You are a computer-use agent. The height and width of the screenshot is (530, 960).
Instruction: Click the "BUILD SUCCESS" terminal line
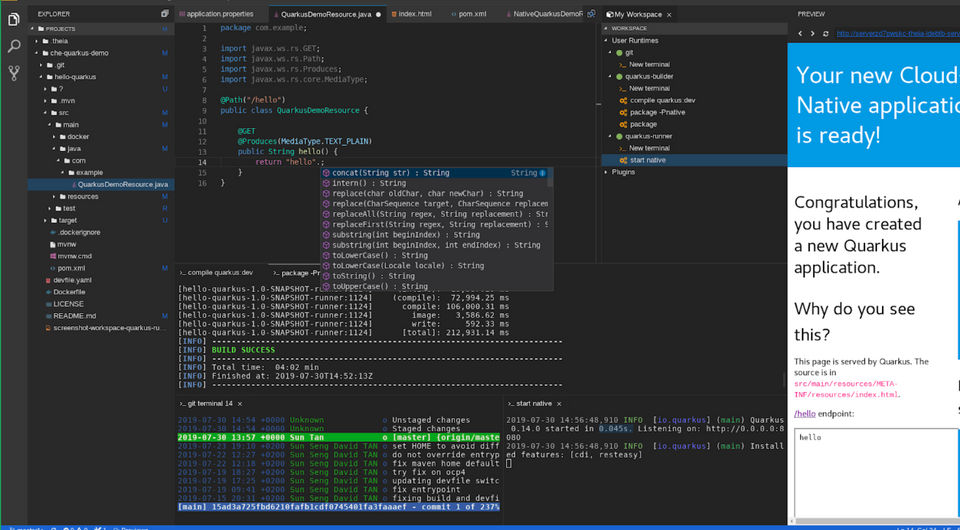(x=243, y=350)
